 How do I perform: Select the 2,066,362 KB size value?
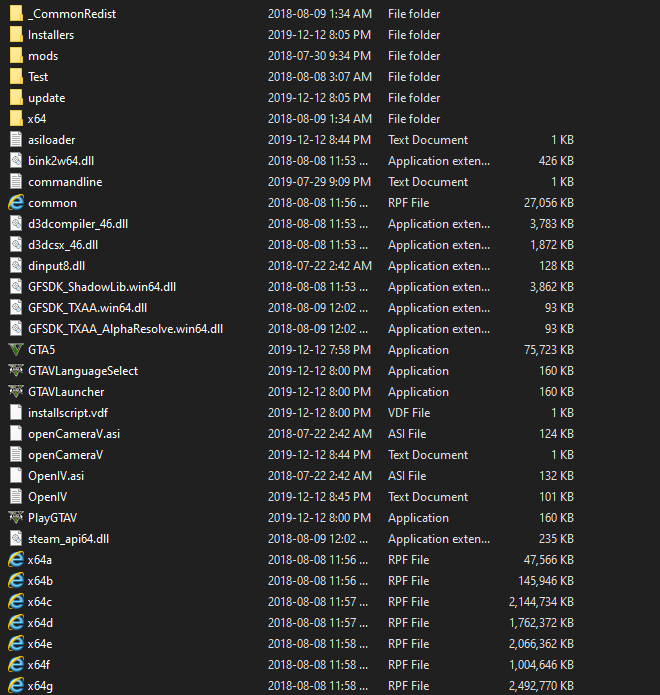click(541, 644)
